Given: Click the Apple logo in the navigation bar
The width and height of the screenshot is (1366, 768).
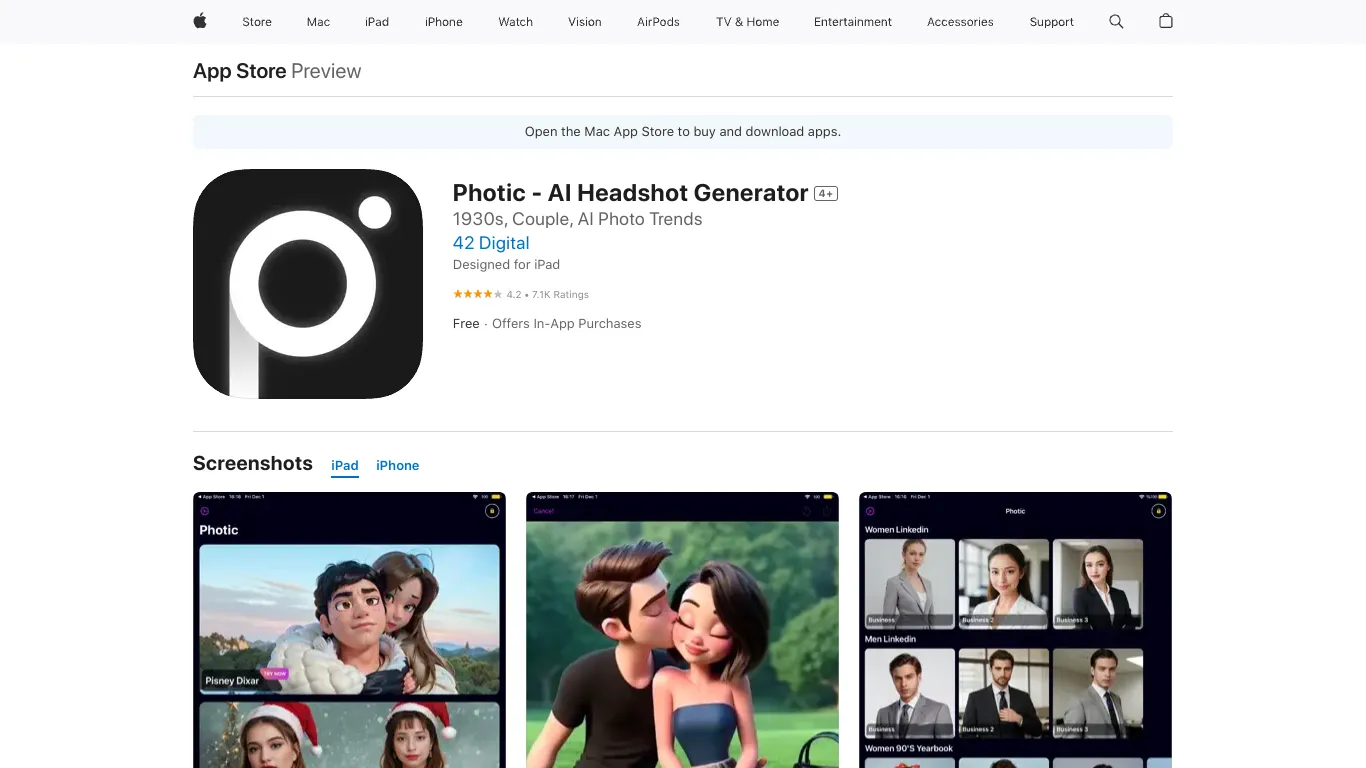Looking at the screenshot, I should click(x=199, y=21).
